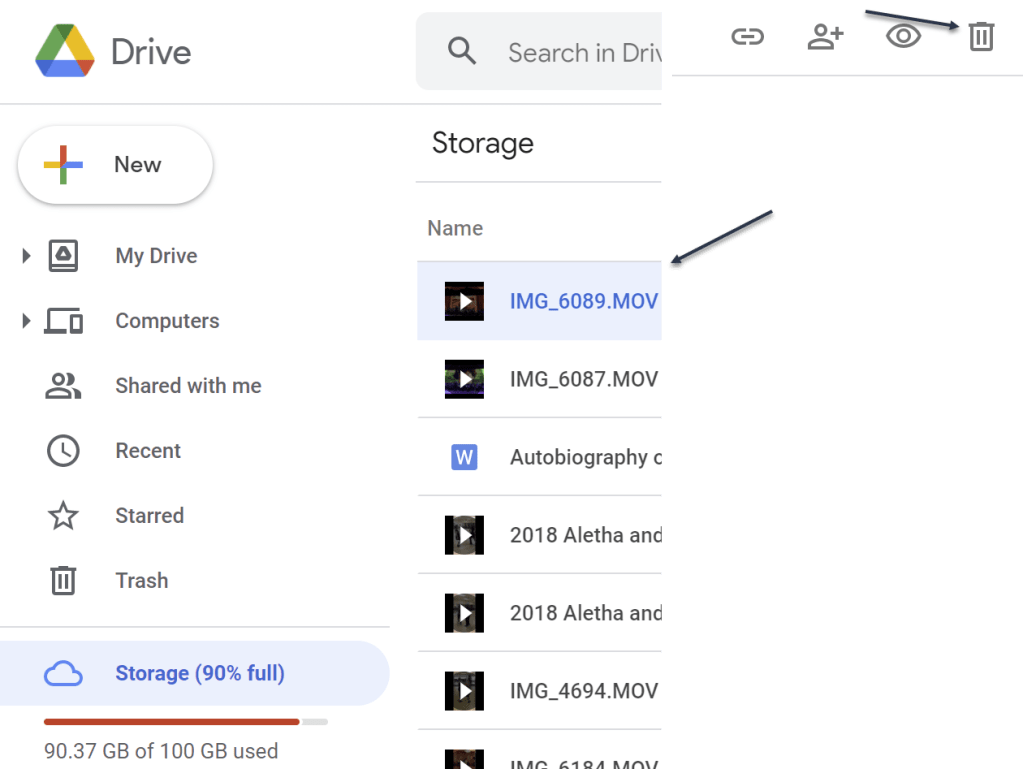Click inside the Search in Drive field

pos(580,53)
